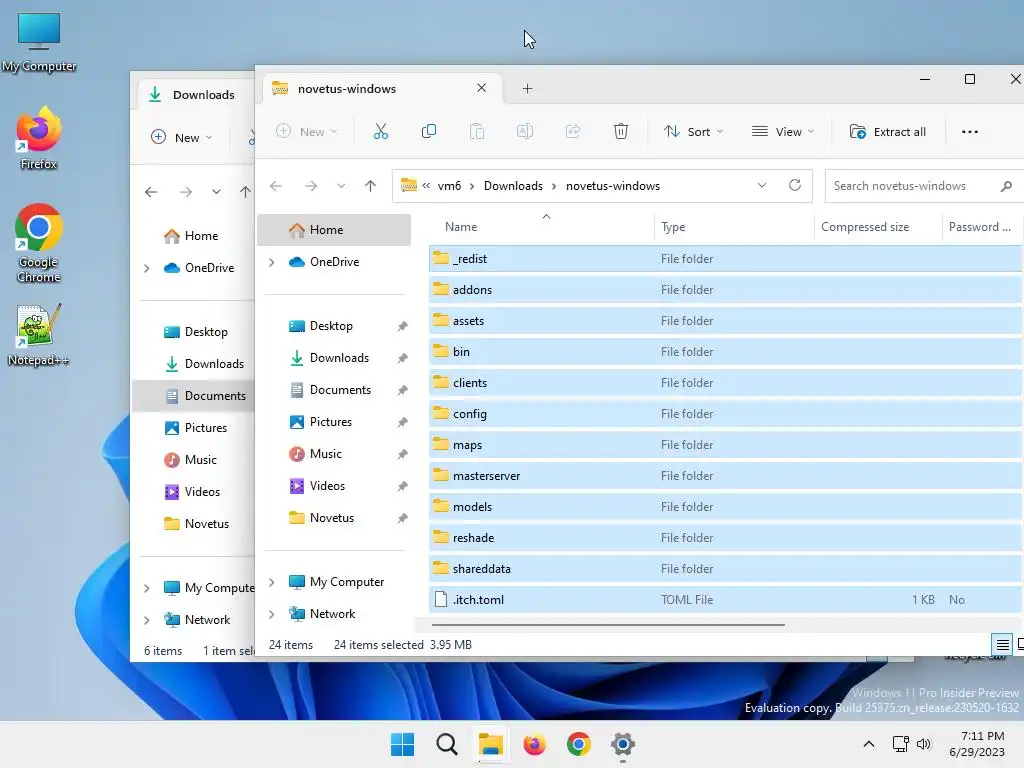The height and width of the screenshot is (768, 1024).
Task: Open the Windows Start button
Action: (402, 744)
